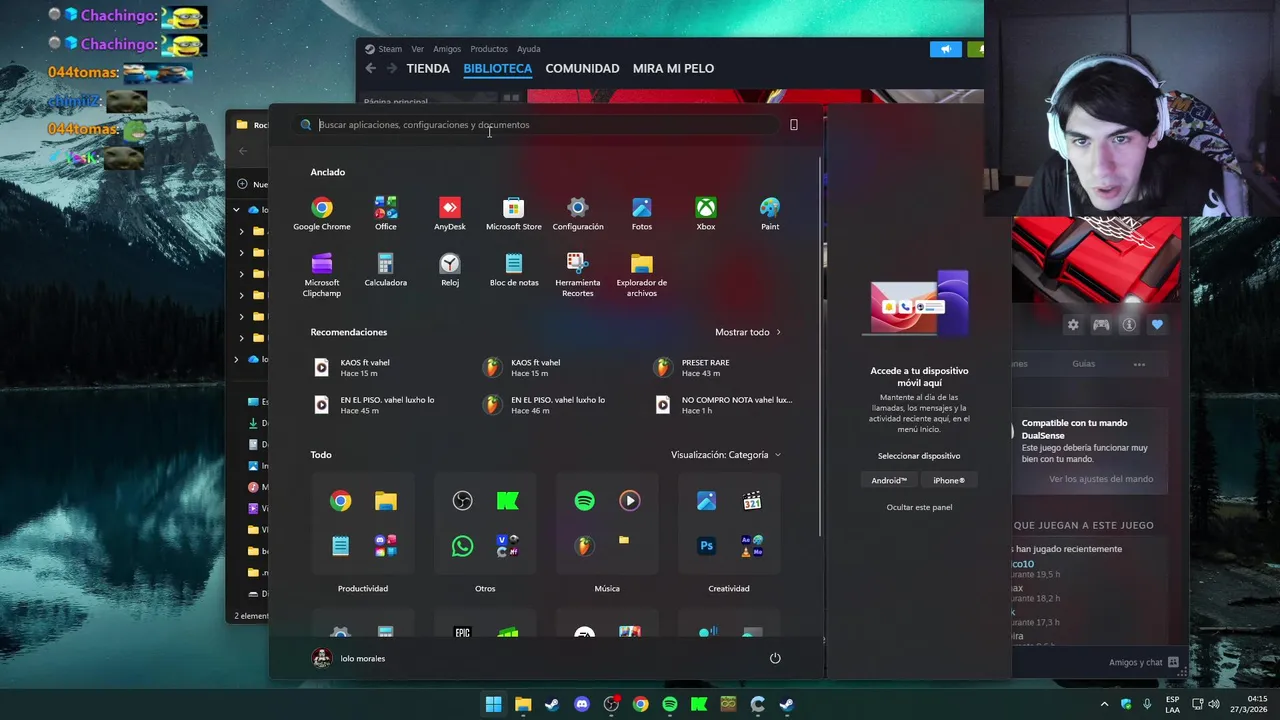Open Kick app in the Otros group
The width and height of the screenshot is (1280, 720).
(508, 501)
